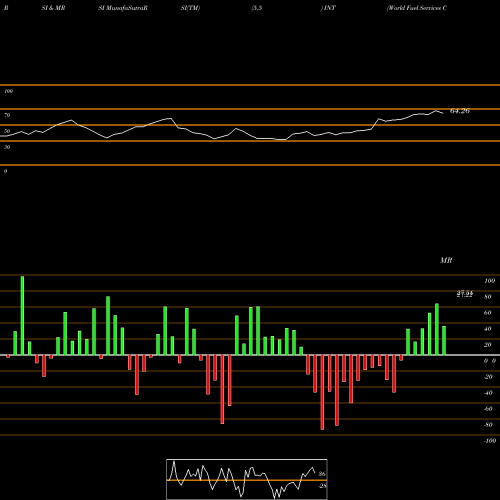Viewport: 500px width, 500px height.
Task: Click MR axis label -60
Action: 488,409
